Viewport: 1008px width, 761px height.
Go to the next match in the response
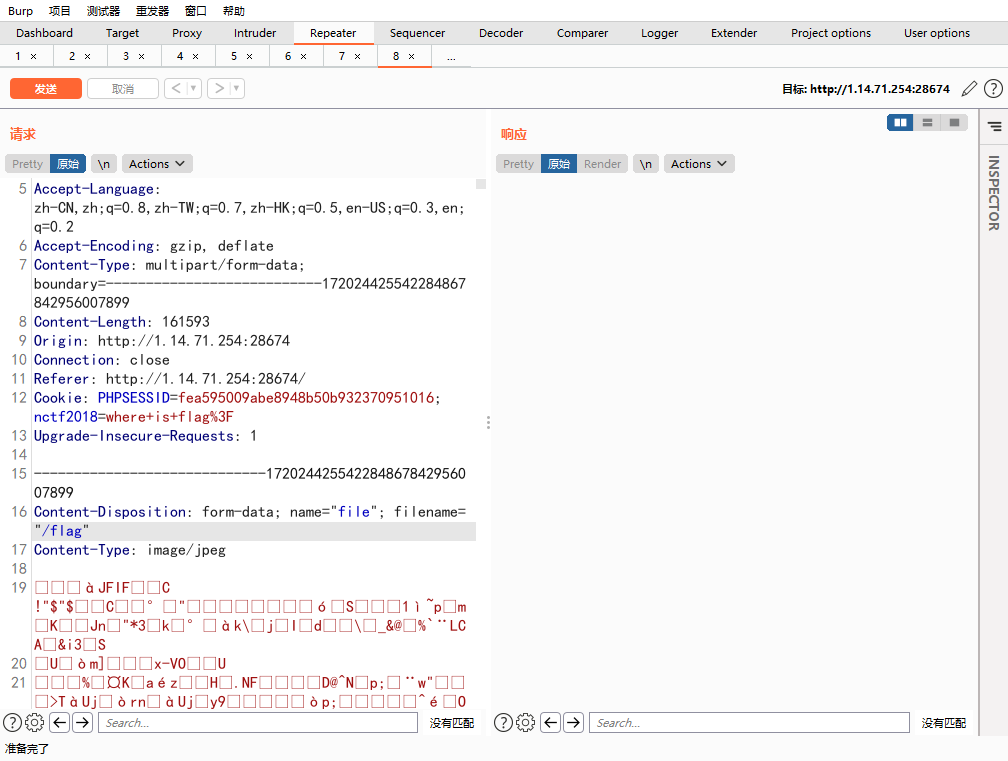573,722
